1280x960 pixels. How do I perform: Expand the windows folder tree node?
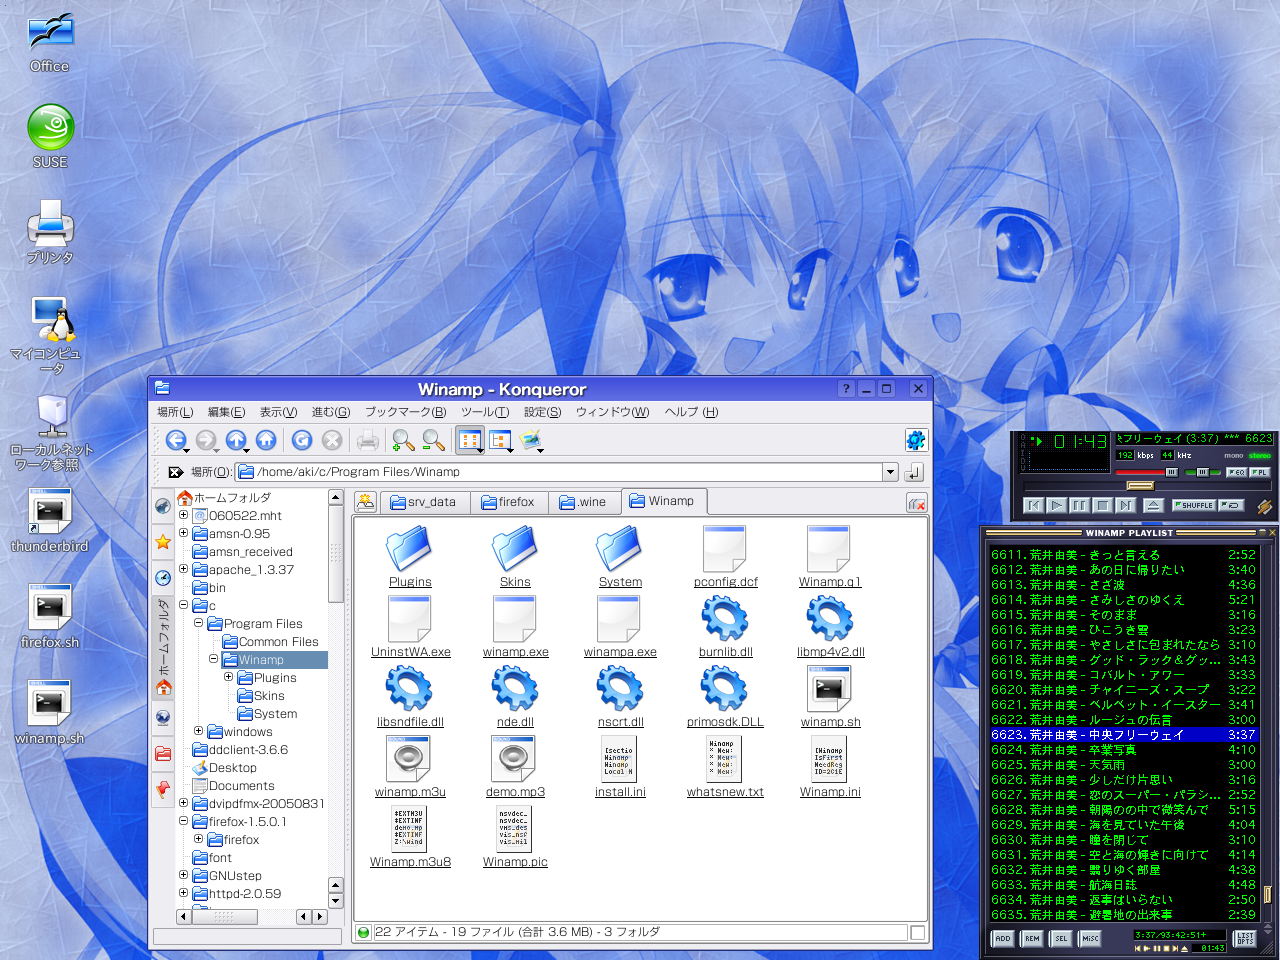(x=198, y=731)
